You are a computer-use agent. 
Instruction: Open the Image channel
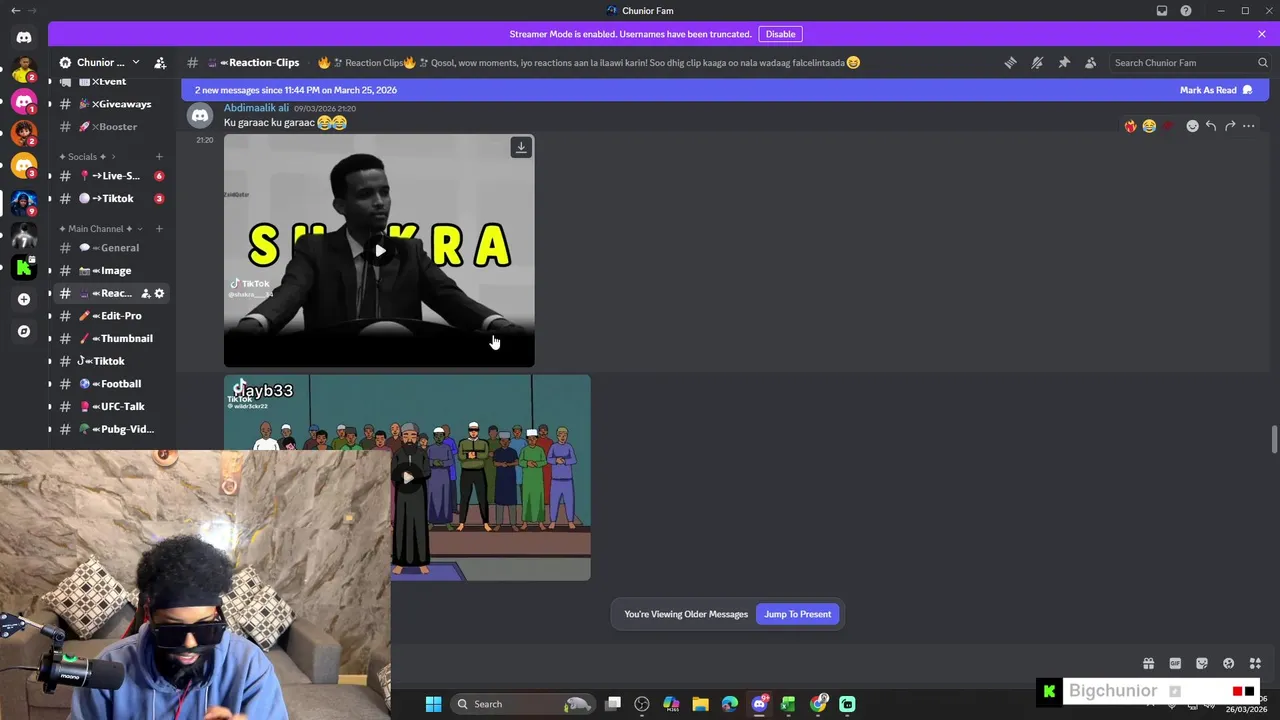tap(110, 271)
